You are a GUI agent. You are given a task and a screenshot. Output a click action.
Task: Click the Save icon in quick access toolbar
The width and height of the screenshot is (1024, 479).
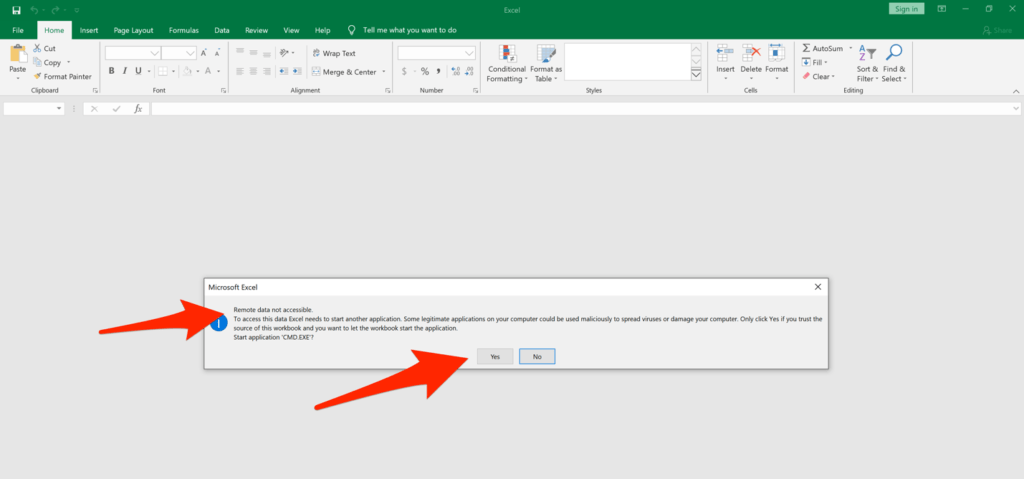click(16, 10)
